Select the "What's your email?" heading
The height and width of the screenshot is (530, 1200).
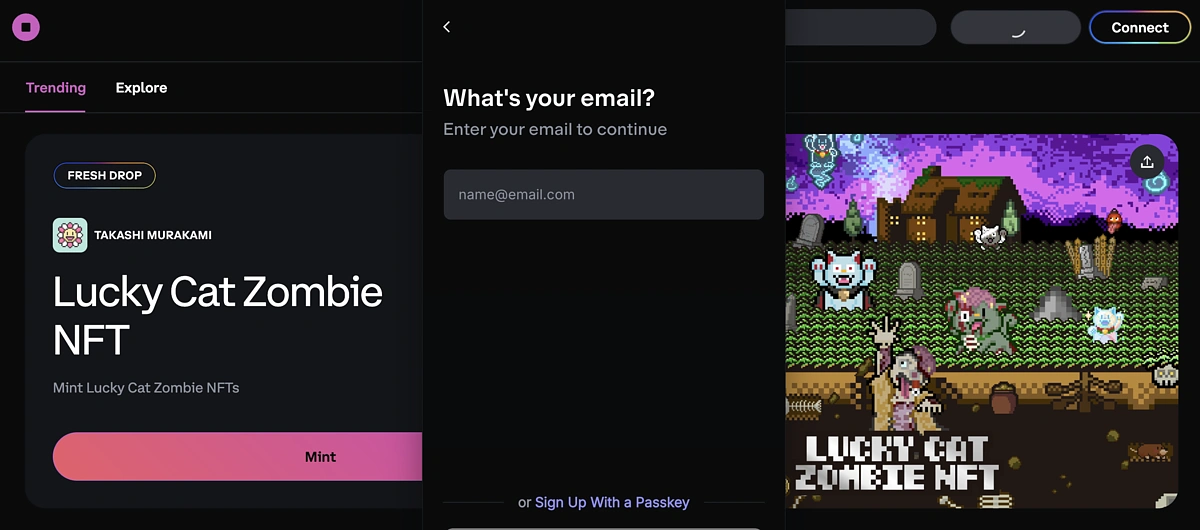tap(549, 98)
